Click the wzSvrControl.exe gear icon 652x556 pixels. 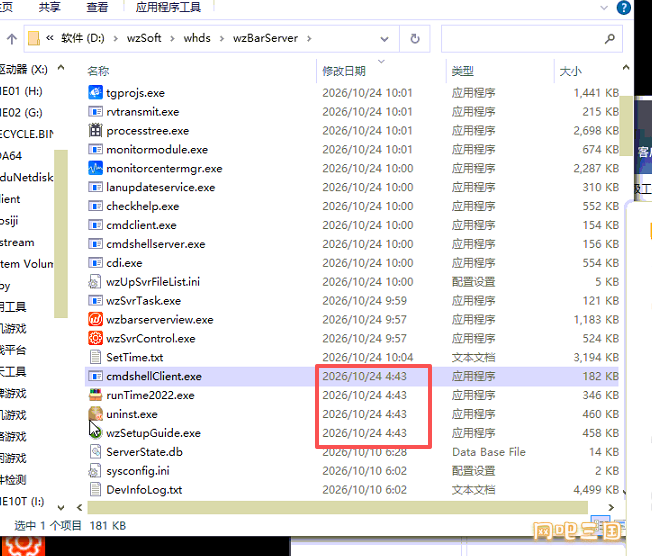[x=95, y=338]
